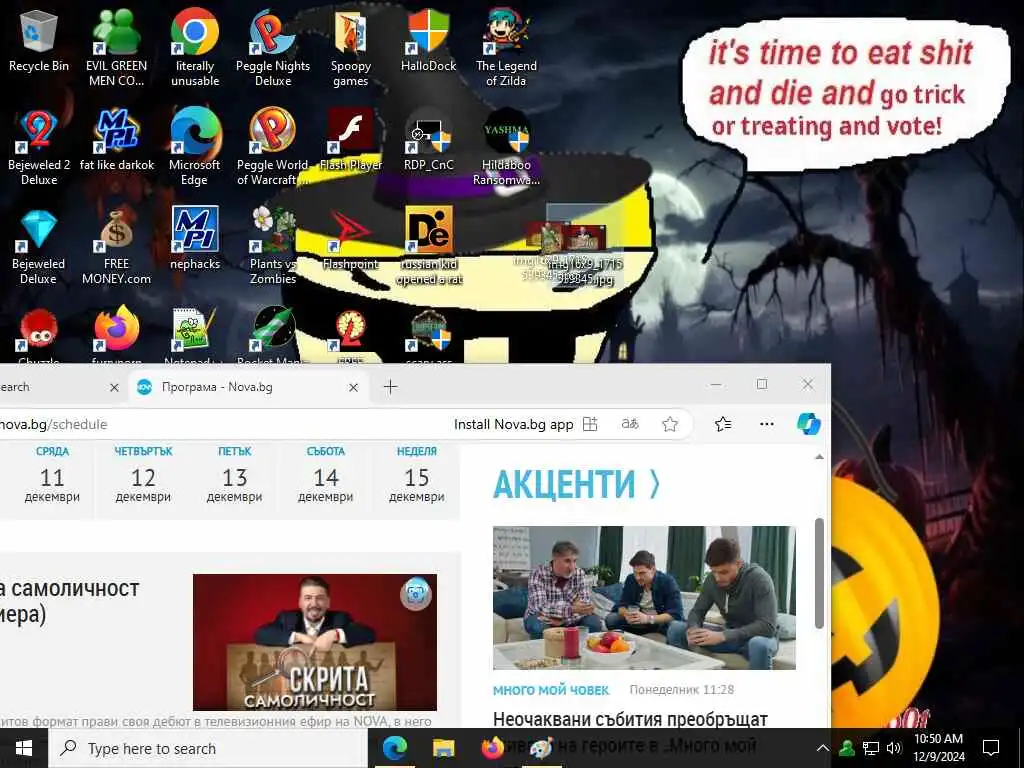
Task: Close the Програма - Nova.bg tab
Action: (353, 387)
